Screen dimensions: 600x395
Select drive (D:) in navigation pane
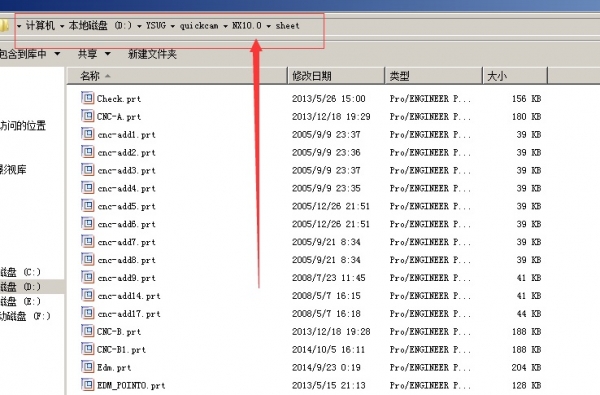[x=20, y=287]
